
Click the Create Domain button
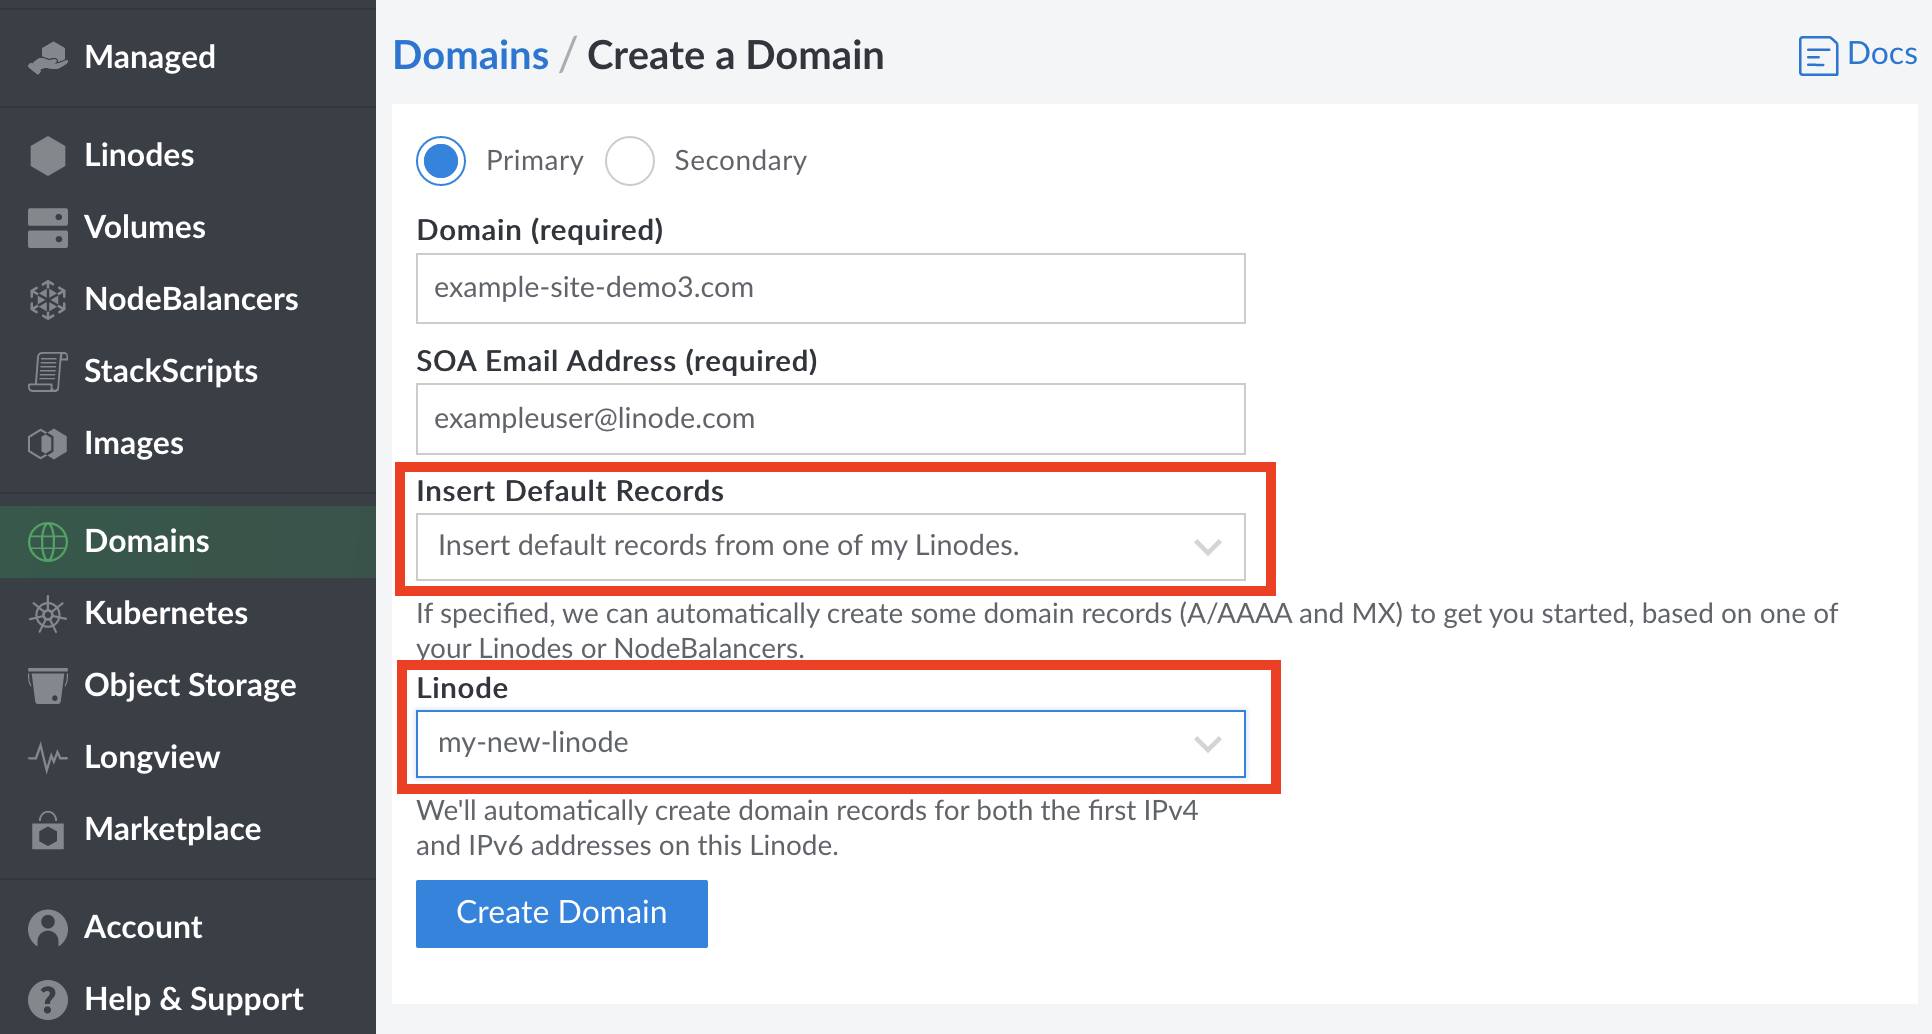pos(561,912)
